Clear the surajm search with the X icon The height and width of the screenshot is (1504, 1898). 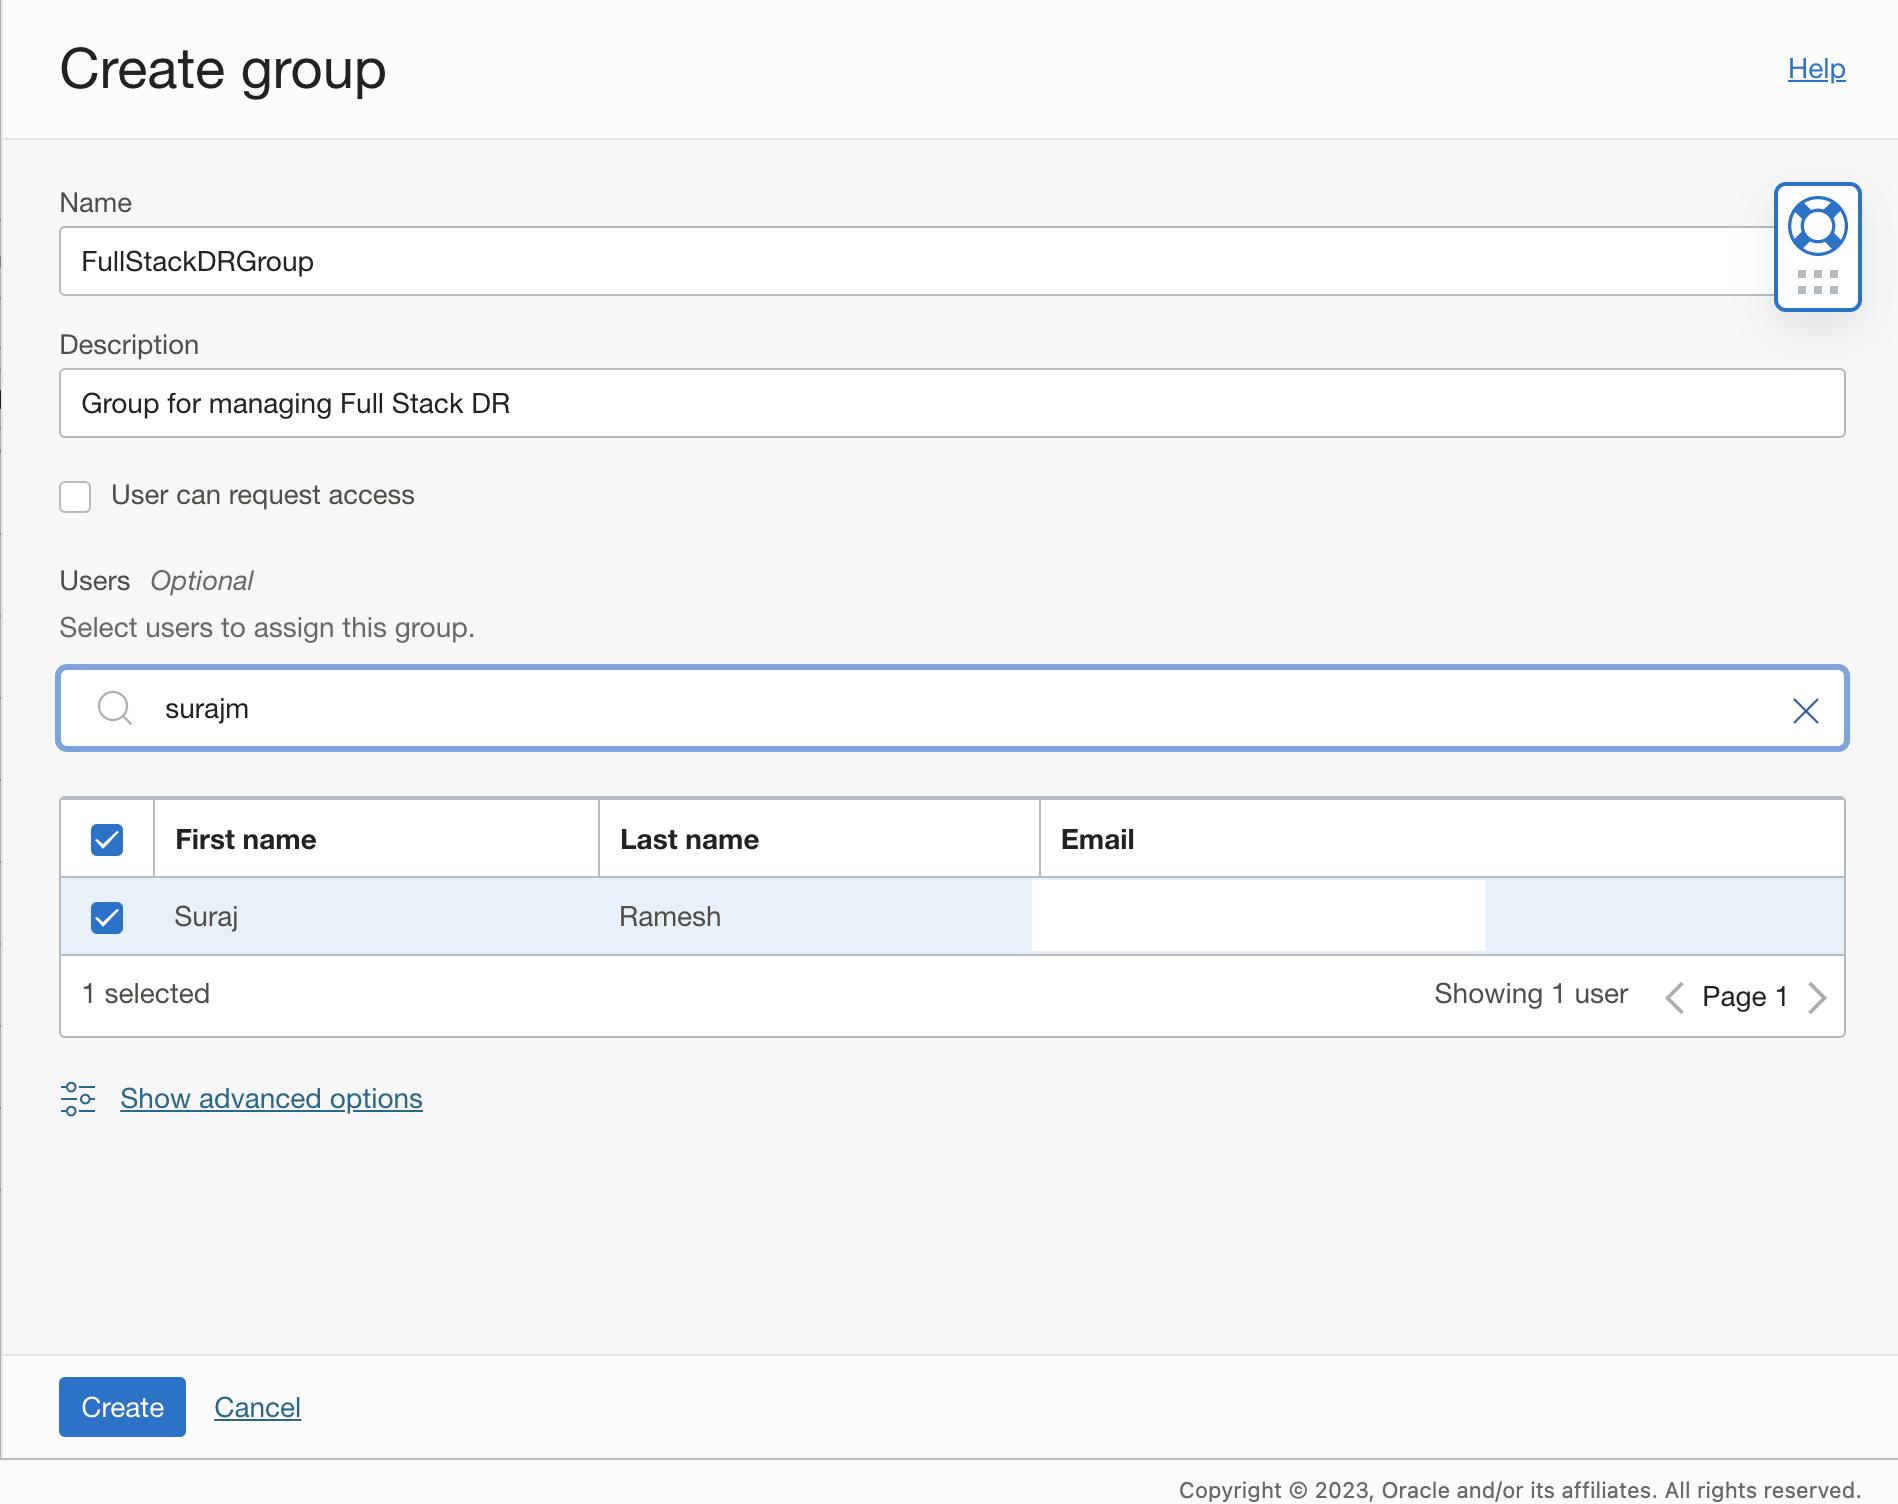tap(1804, 710)
